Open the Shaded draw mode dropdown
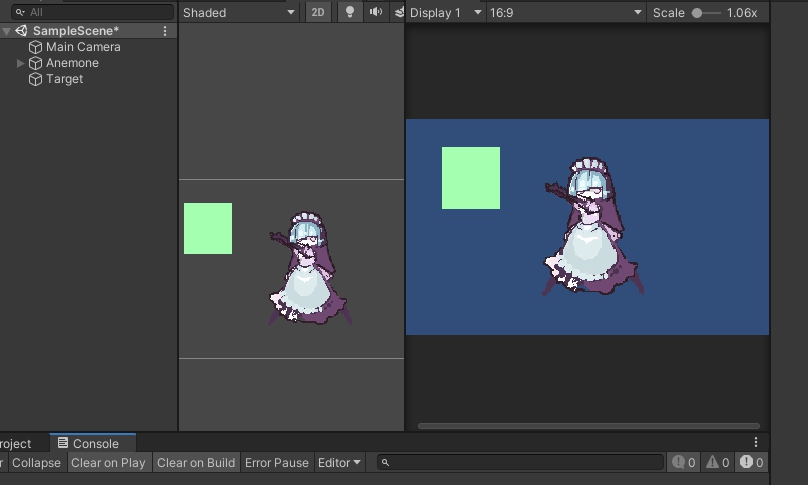Viewport: 808px width, 485px height. [x=239, y=12]
